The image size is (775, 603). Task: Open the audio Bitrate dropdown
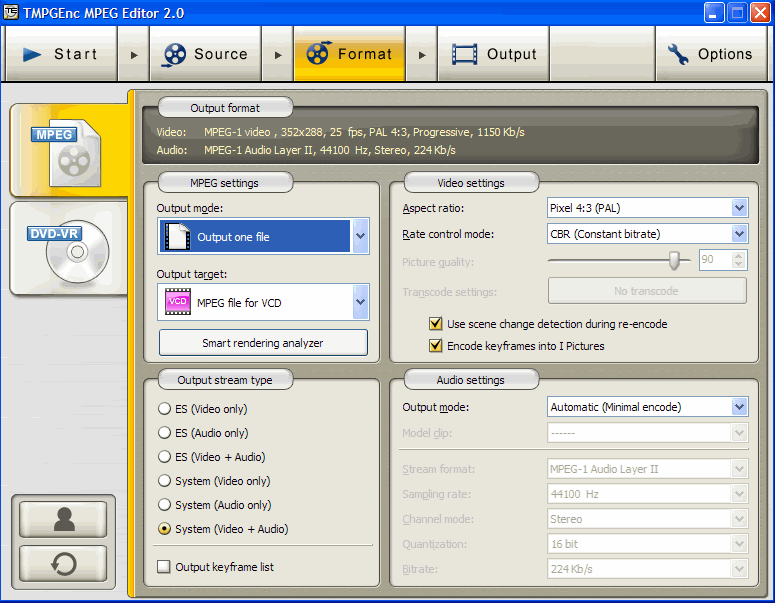pyautogui.click(x=739, y=569)
